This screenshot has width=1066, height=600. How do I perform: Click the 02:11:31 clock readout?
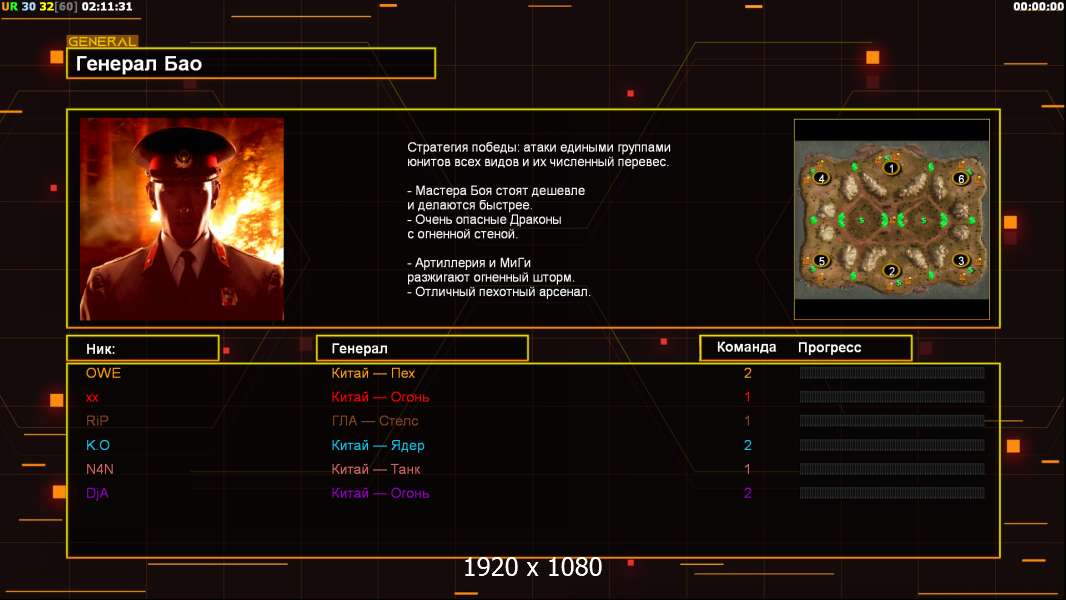107,6
